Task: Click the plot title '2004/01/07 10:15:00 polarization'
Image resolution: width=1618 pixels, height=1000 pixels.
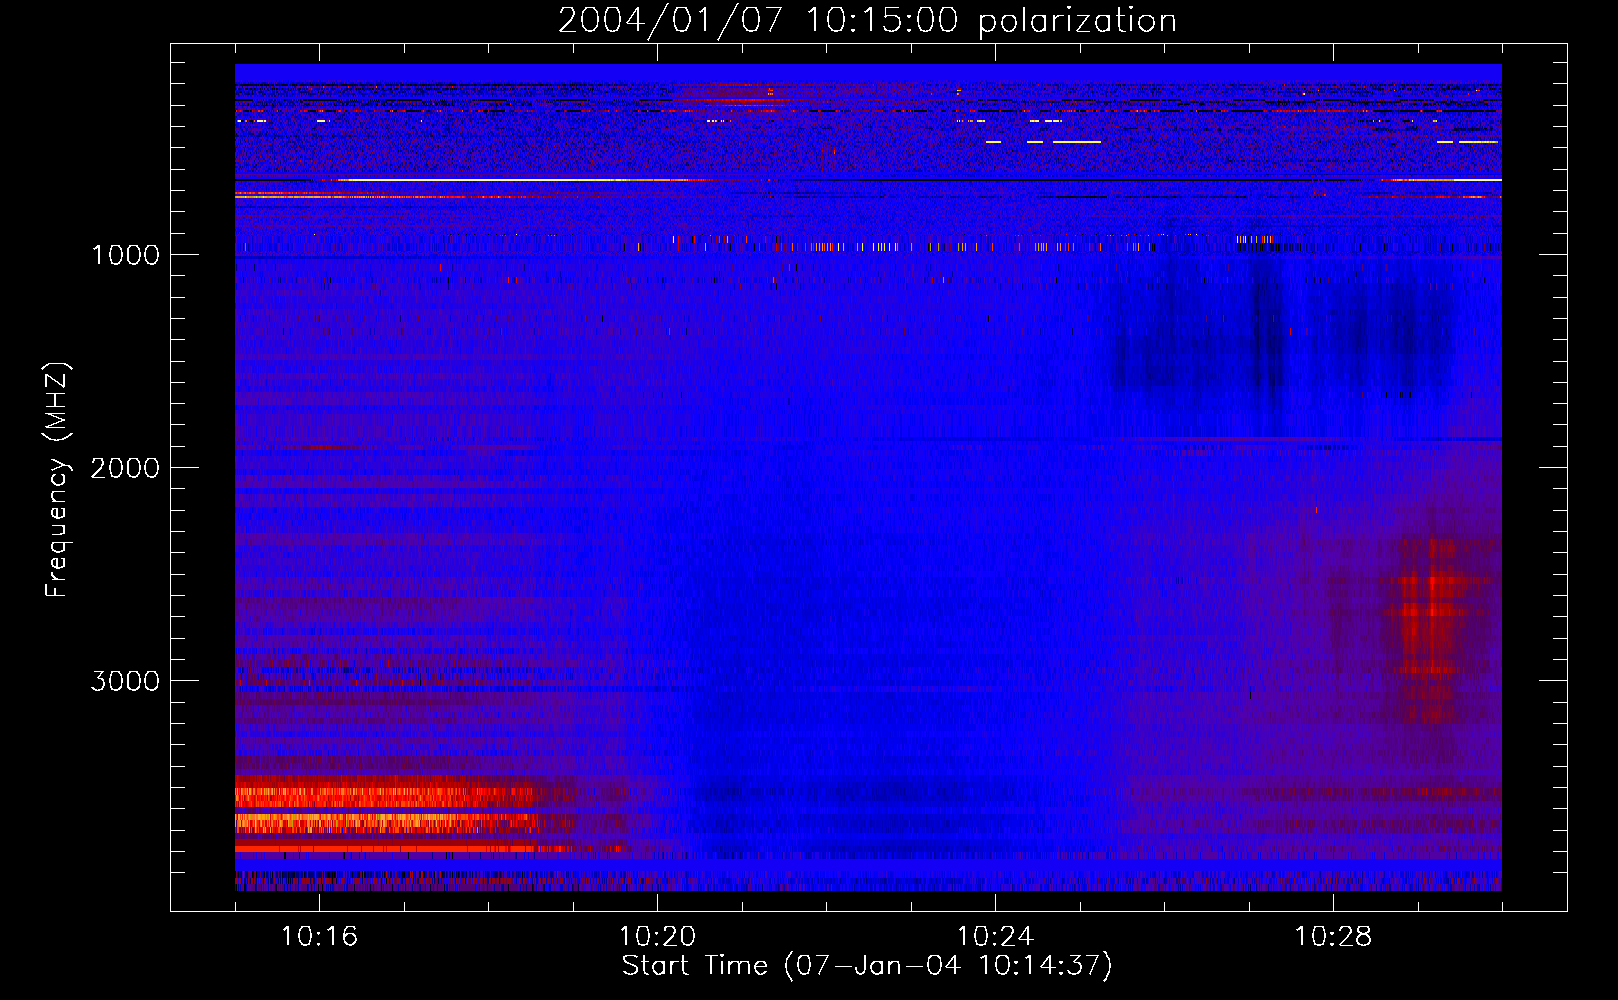Action: (867, 20)
